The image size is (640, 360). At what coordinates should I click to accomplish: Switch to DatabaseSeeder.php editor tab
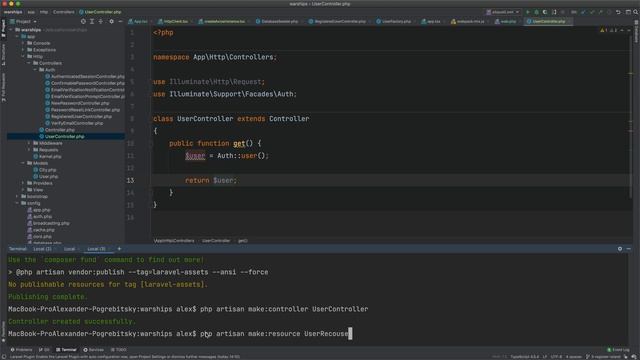point(279,21)
